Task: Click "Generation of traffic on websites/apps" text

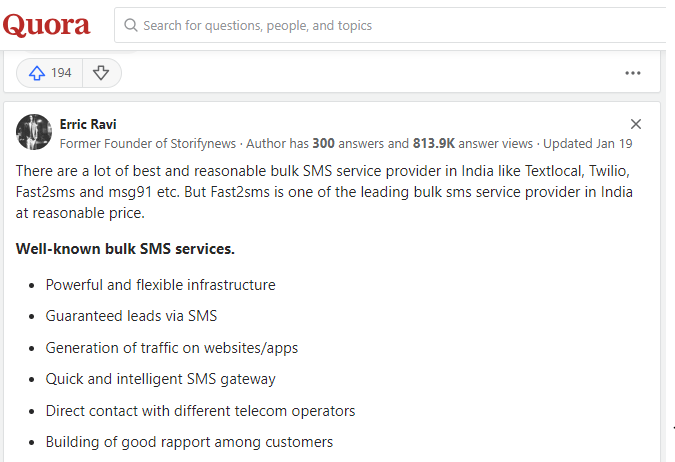Action: point(172,348)
